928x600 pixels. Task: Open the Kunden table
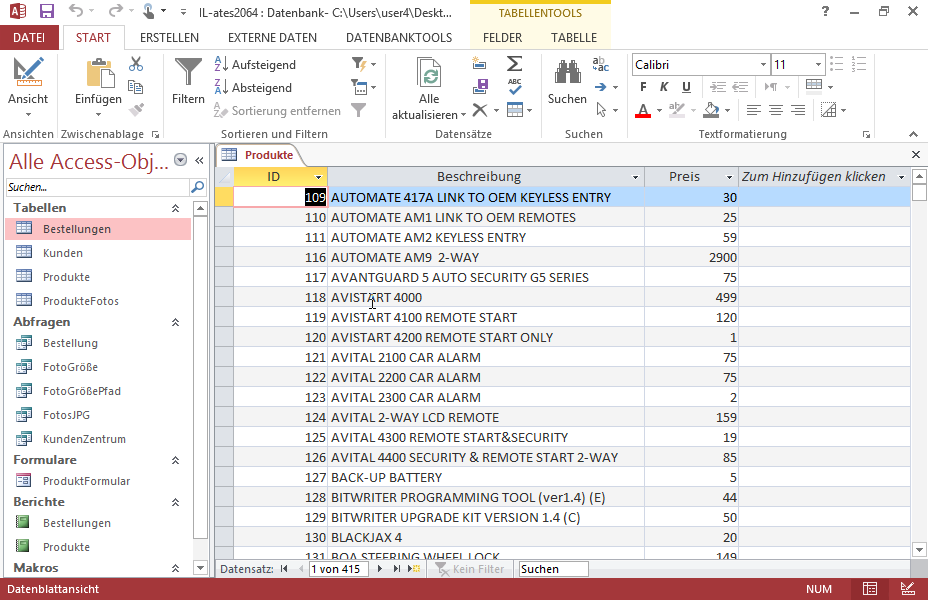pos(98,253)
